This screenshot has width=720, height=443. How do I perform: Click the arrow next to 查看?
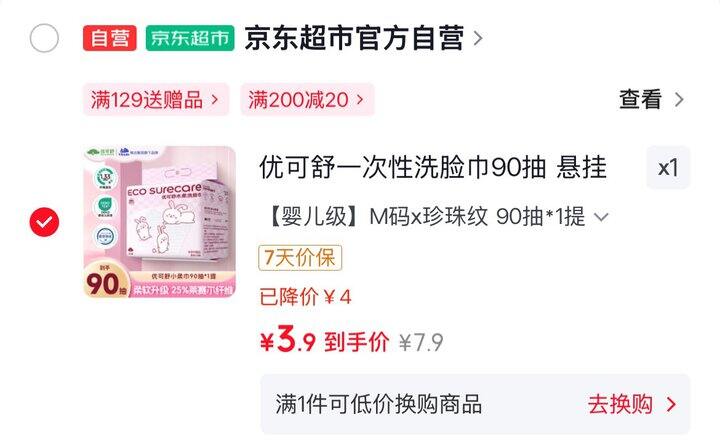click(679, 100)
